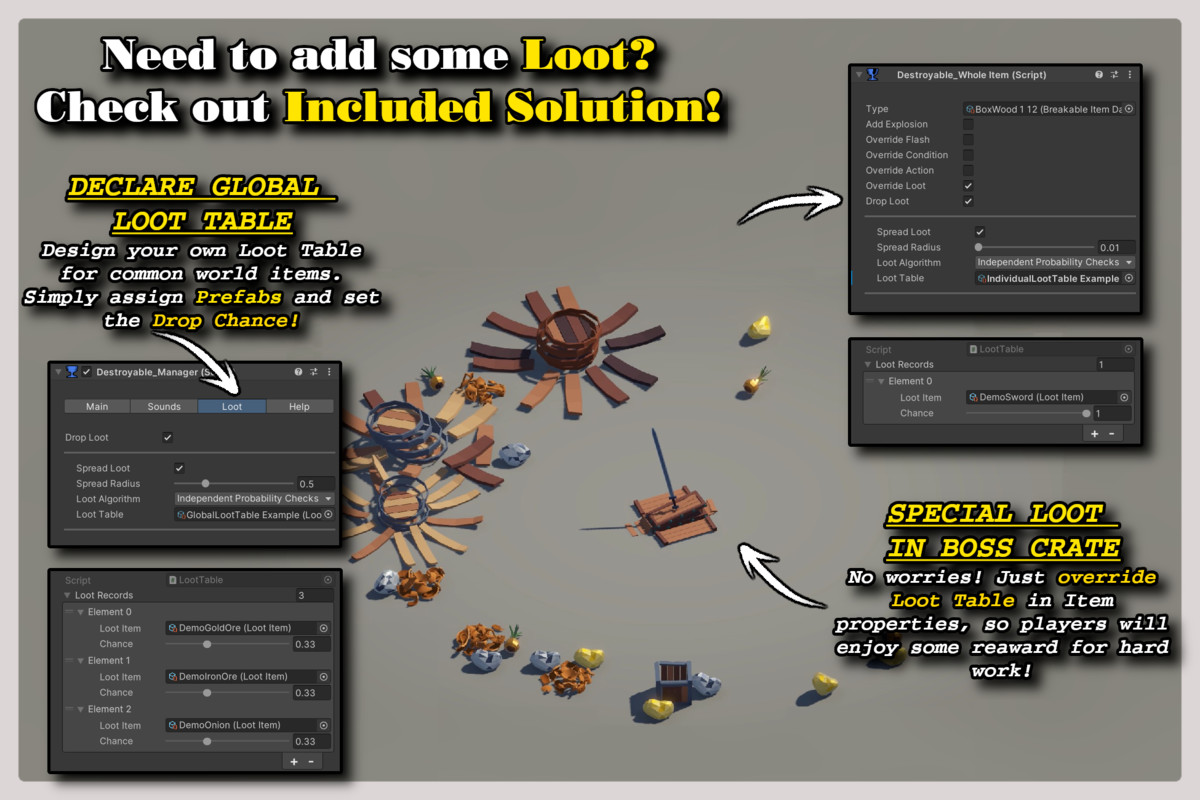Viewport: 1200px width, 800px height.
Task: Open Loot Algorithm dropdown in Destroyable_Manager
Action: pos(254,498)
